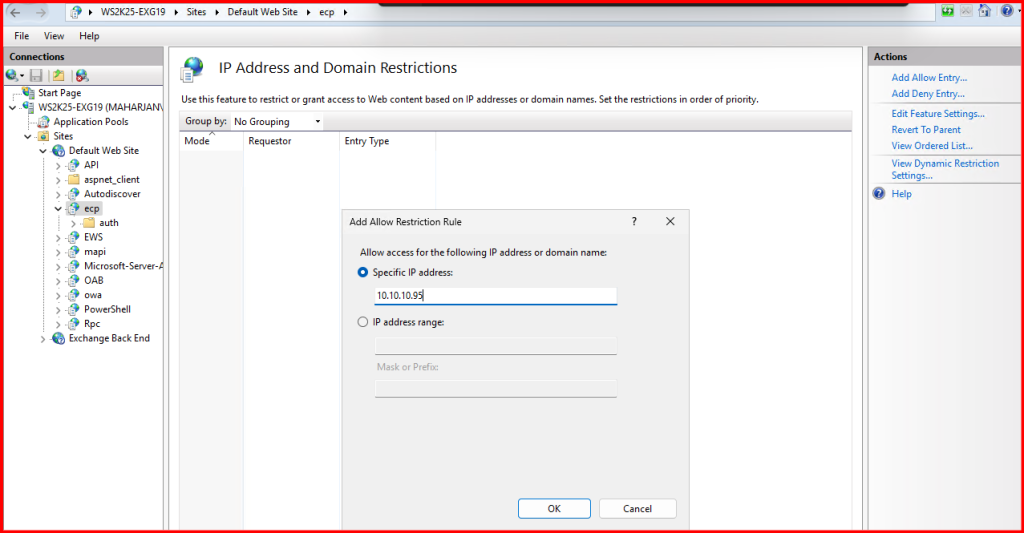Viewport: 1024px width, 533px height.
Task: Expand the Exchange Back End site node
Action: [x=43, y=339]
